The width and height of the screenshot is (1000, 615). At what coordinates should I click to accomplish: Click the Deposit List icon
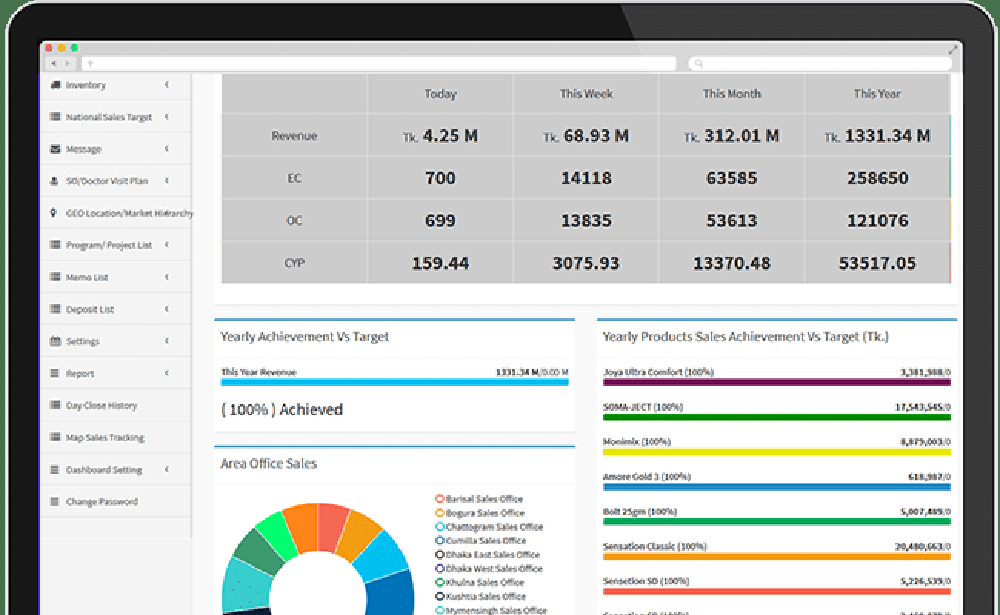coord(55,309)
